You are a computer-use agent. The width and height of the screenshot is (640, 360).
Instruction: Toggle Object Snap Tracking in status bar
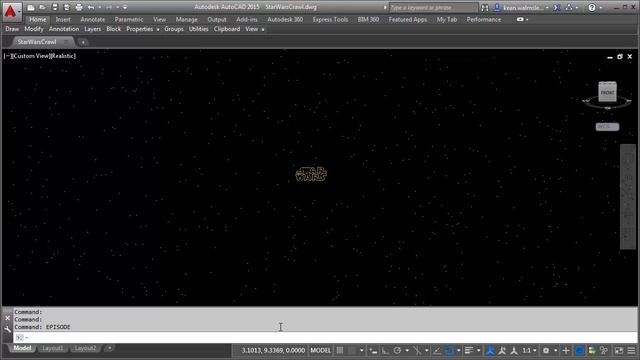coord(437,350)
